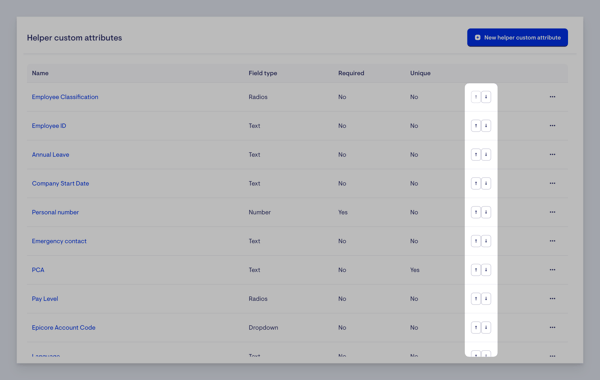Open the Employee Classification attribute
The height and width of the screenshot is (380, 600).
pos(65,97)
